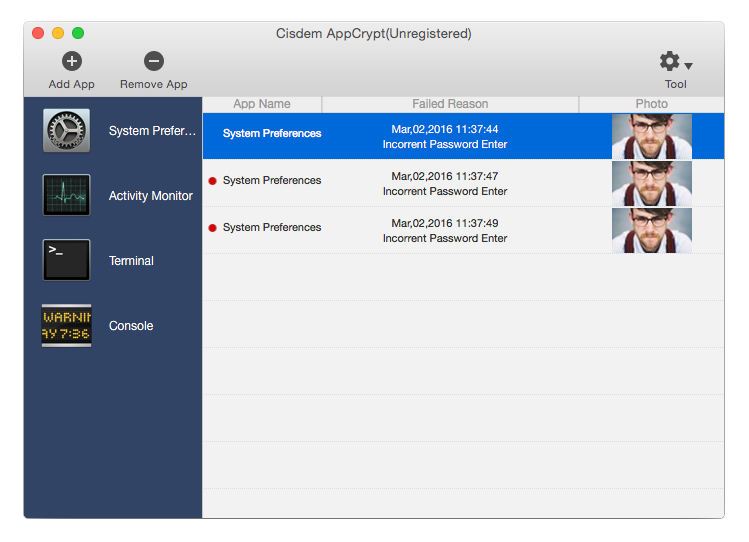Click the Console label in sidebar
749x542 pixels.
coord(131,326)
